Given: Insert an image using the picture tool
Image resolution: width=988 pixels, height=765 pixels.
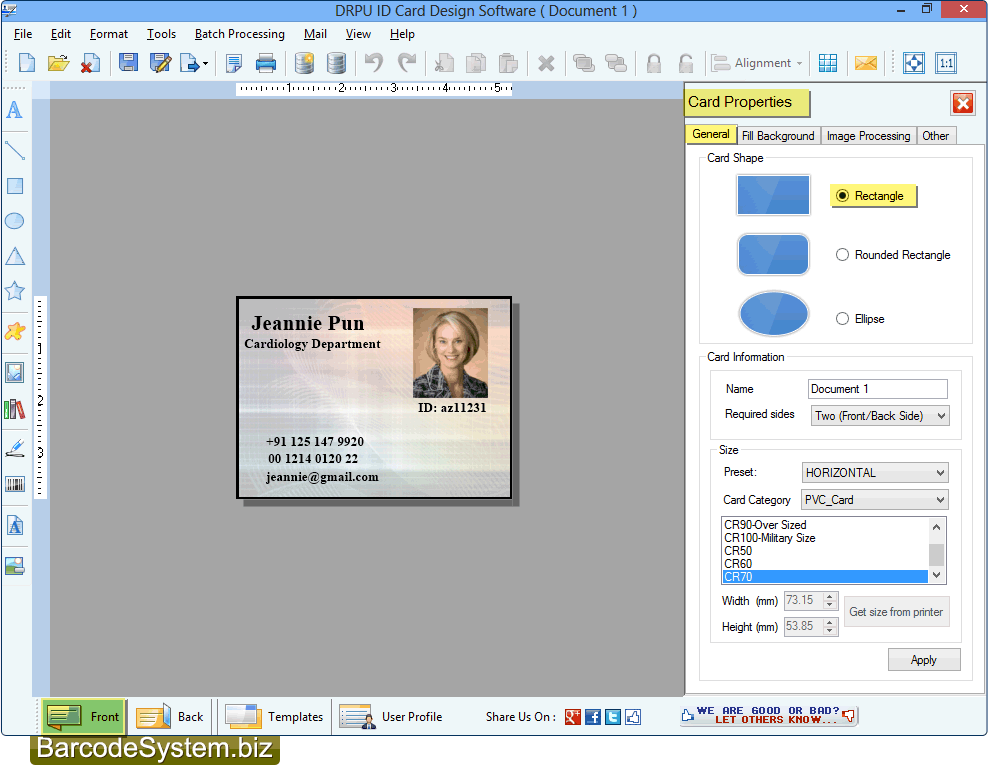Looking at the screenshot, I should [x=14, y=372].
